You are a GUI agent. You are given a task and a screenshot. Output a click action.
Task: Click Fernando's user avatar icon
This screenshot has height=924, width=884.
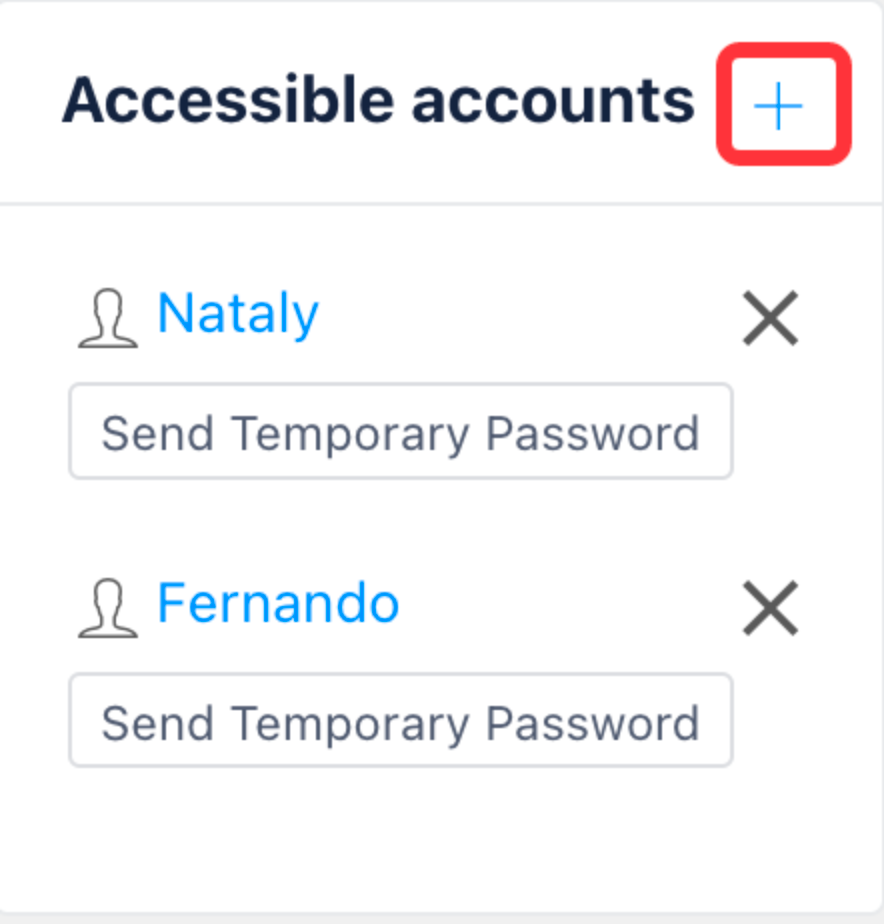click(x=108, y=608)
